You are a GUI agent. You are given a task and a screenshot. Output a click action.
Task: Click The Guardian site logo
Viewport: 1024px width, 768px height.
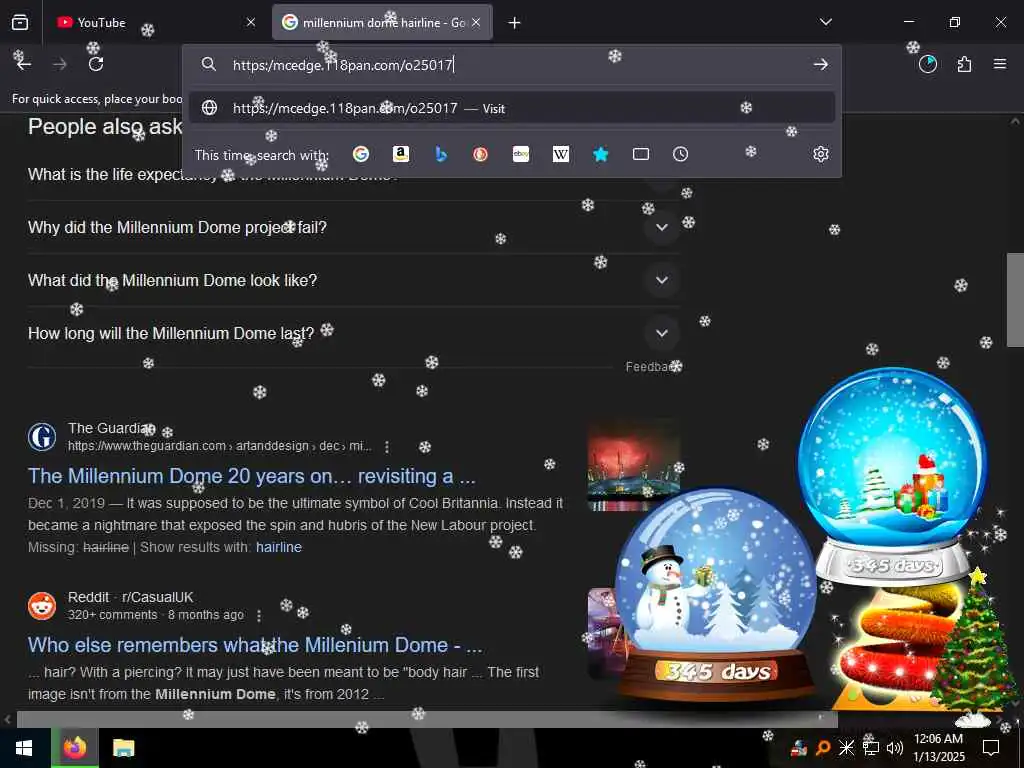[42, 437]
